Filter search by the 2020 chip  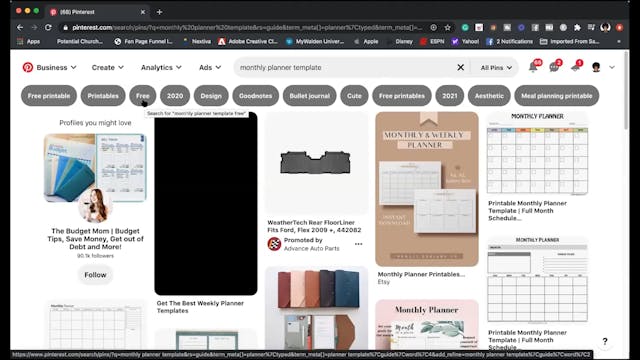coord(175,96)
